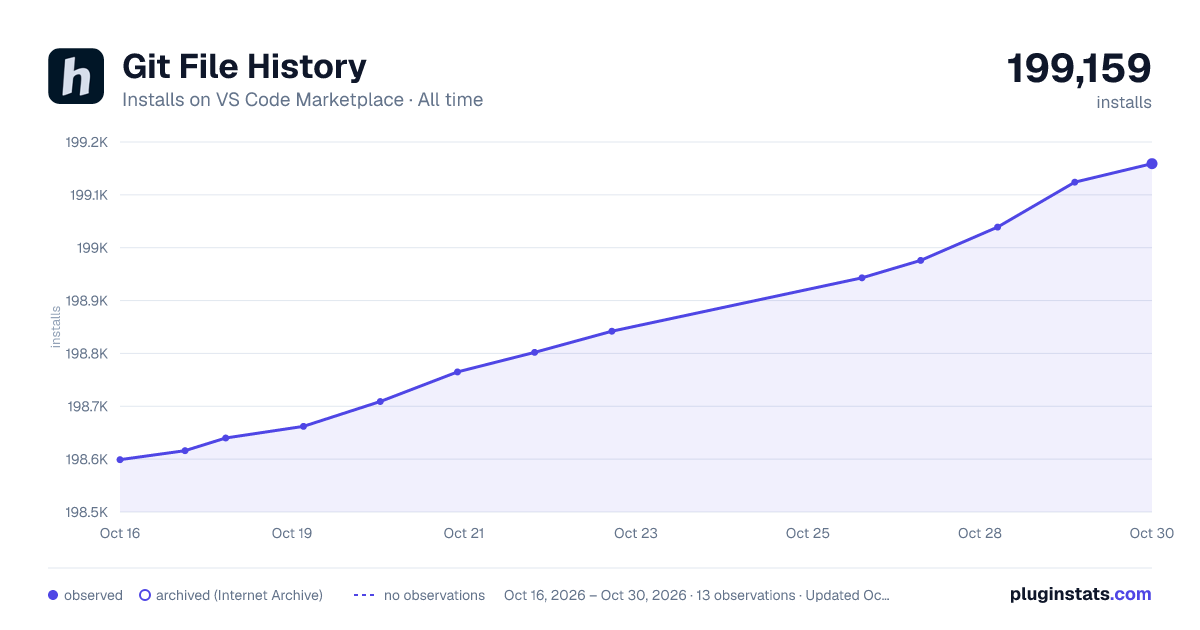Click the Oct 28 x-axis label
Image resolution: width=1200 pixels, height=630 pixels.
tap(980, 533)
